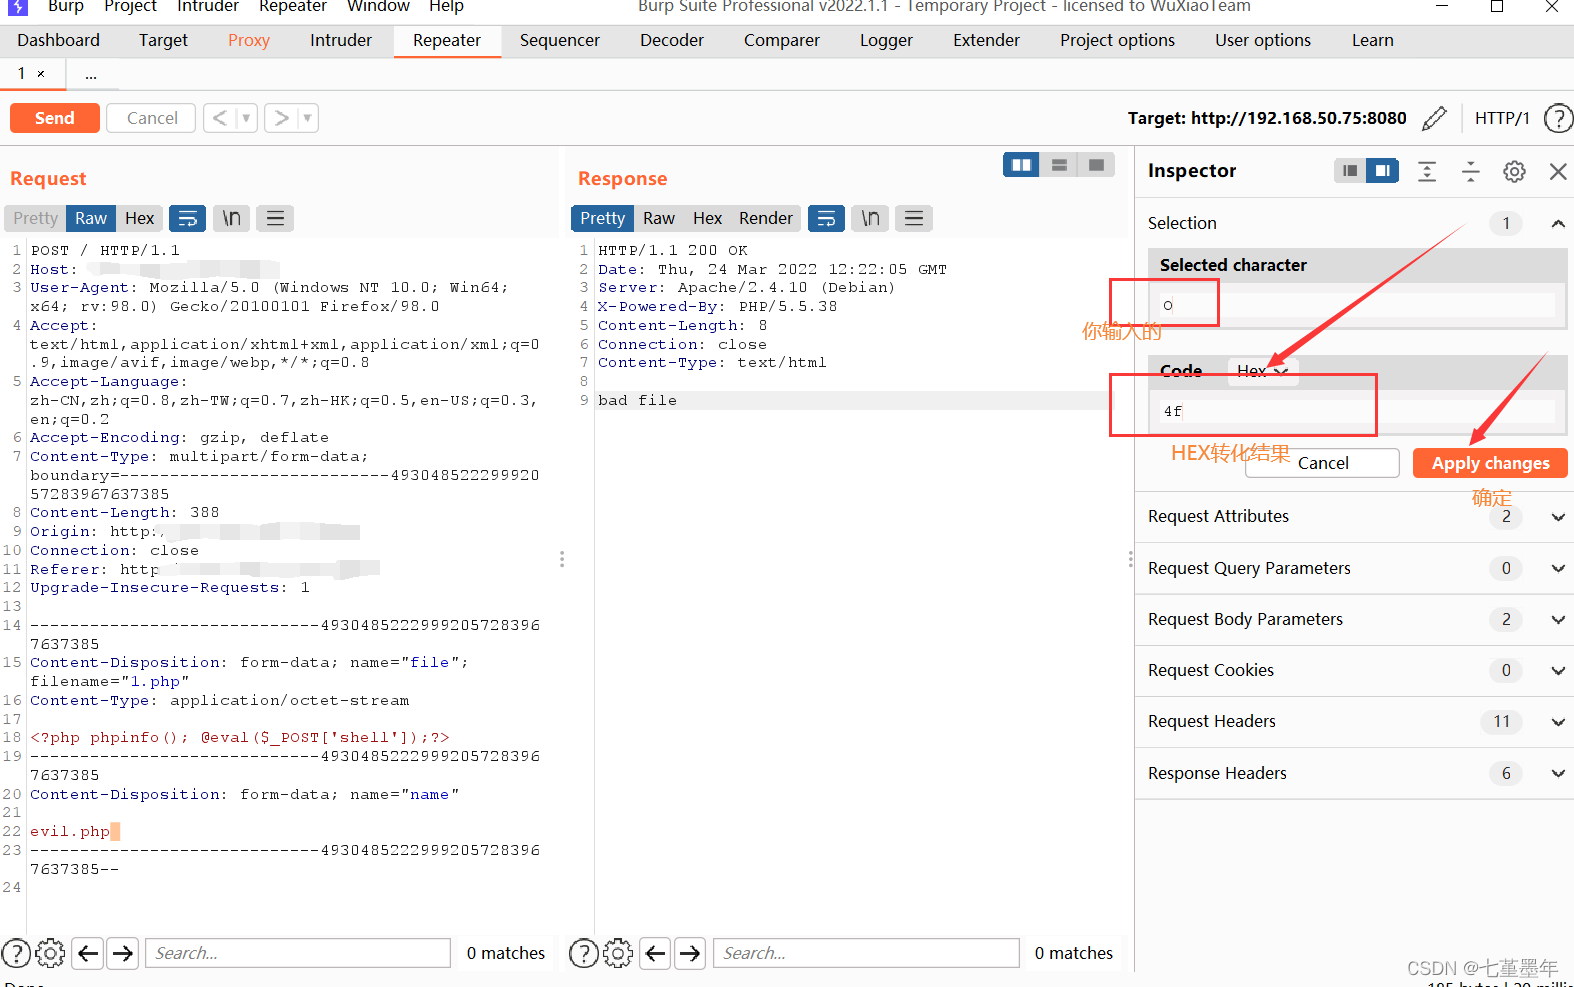1574x987 pixels.
Task: Cancel the Inspector character edit
Action: pos(1322,463)
